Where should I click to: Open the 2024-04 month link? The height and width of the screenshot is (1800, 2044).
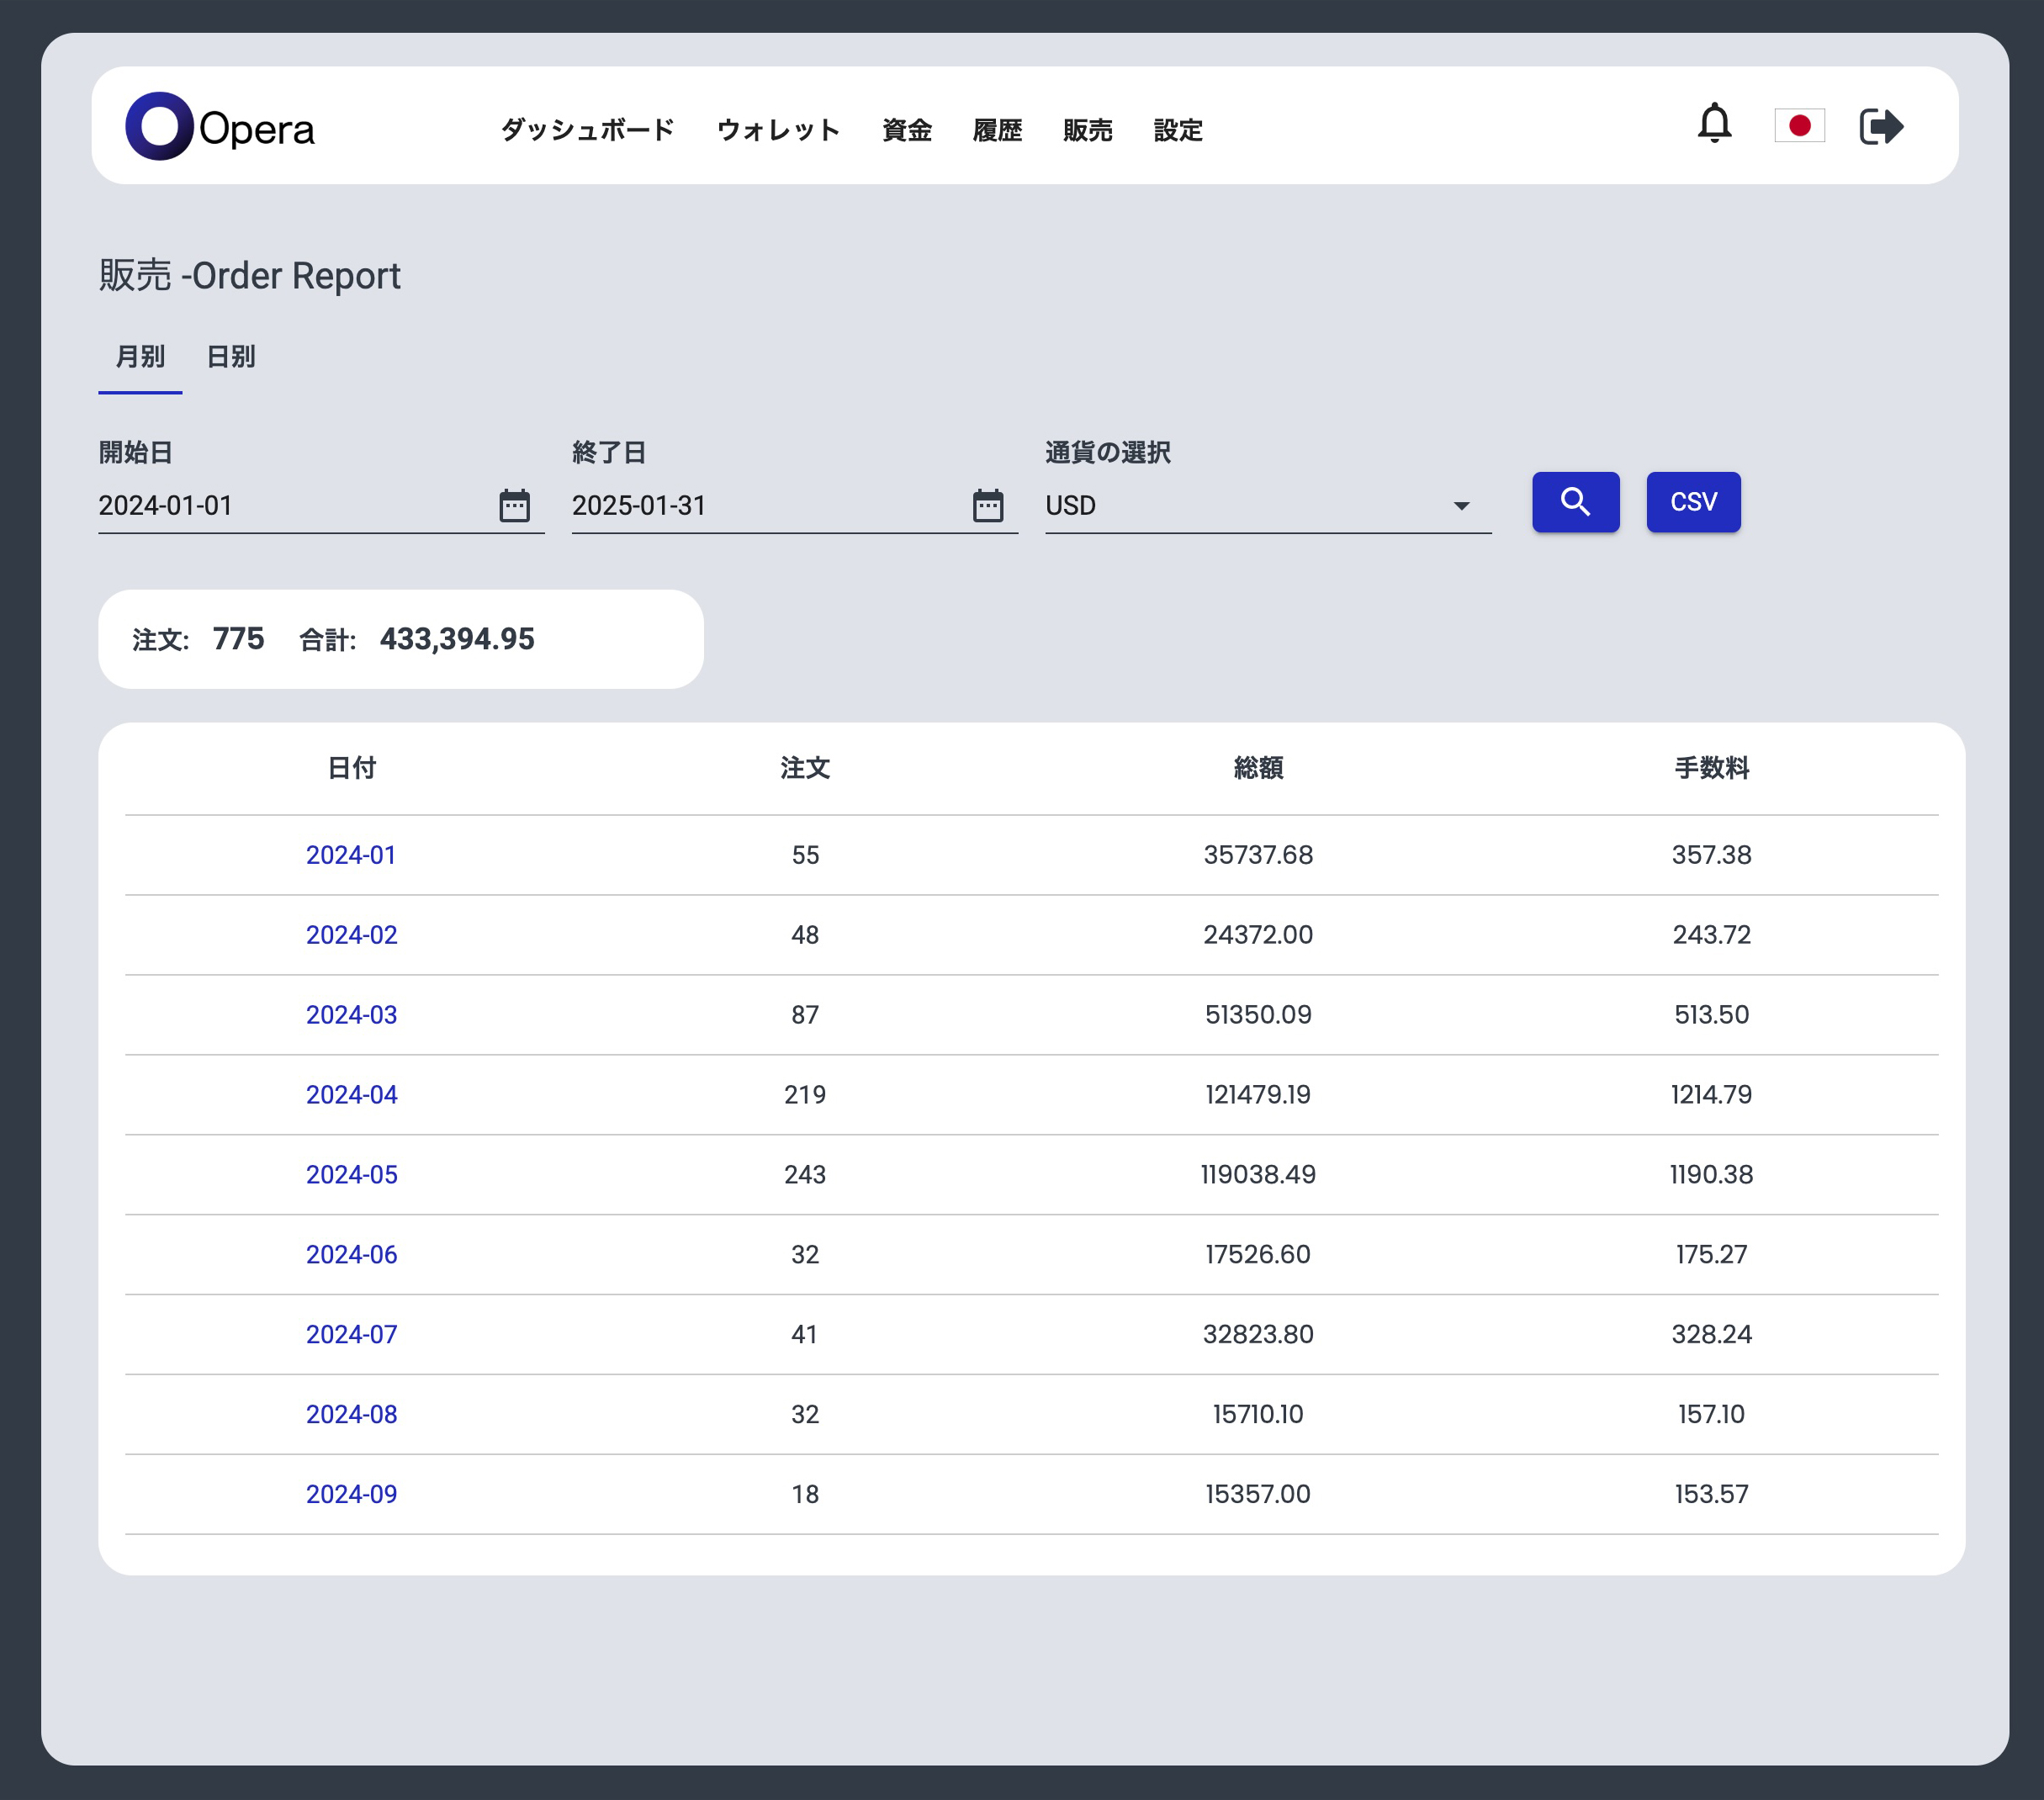351,1094
